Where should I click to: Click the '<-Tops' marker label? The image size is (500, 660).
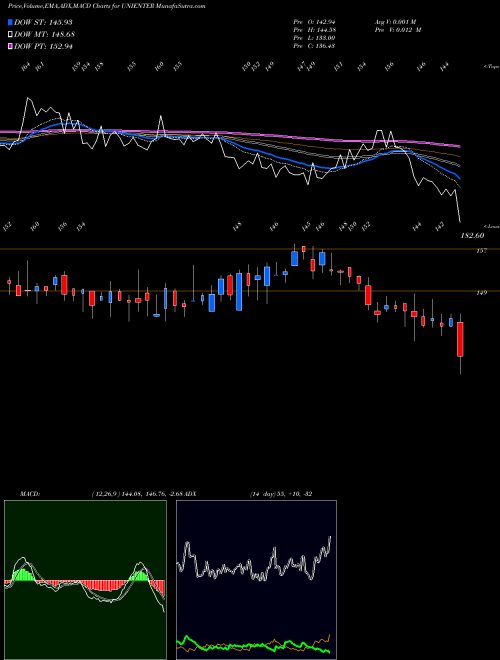491,67
